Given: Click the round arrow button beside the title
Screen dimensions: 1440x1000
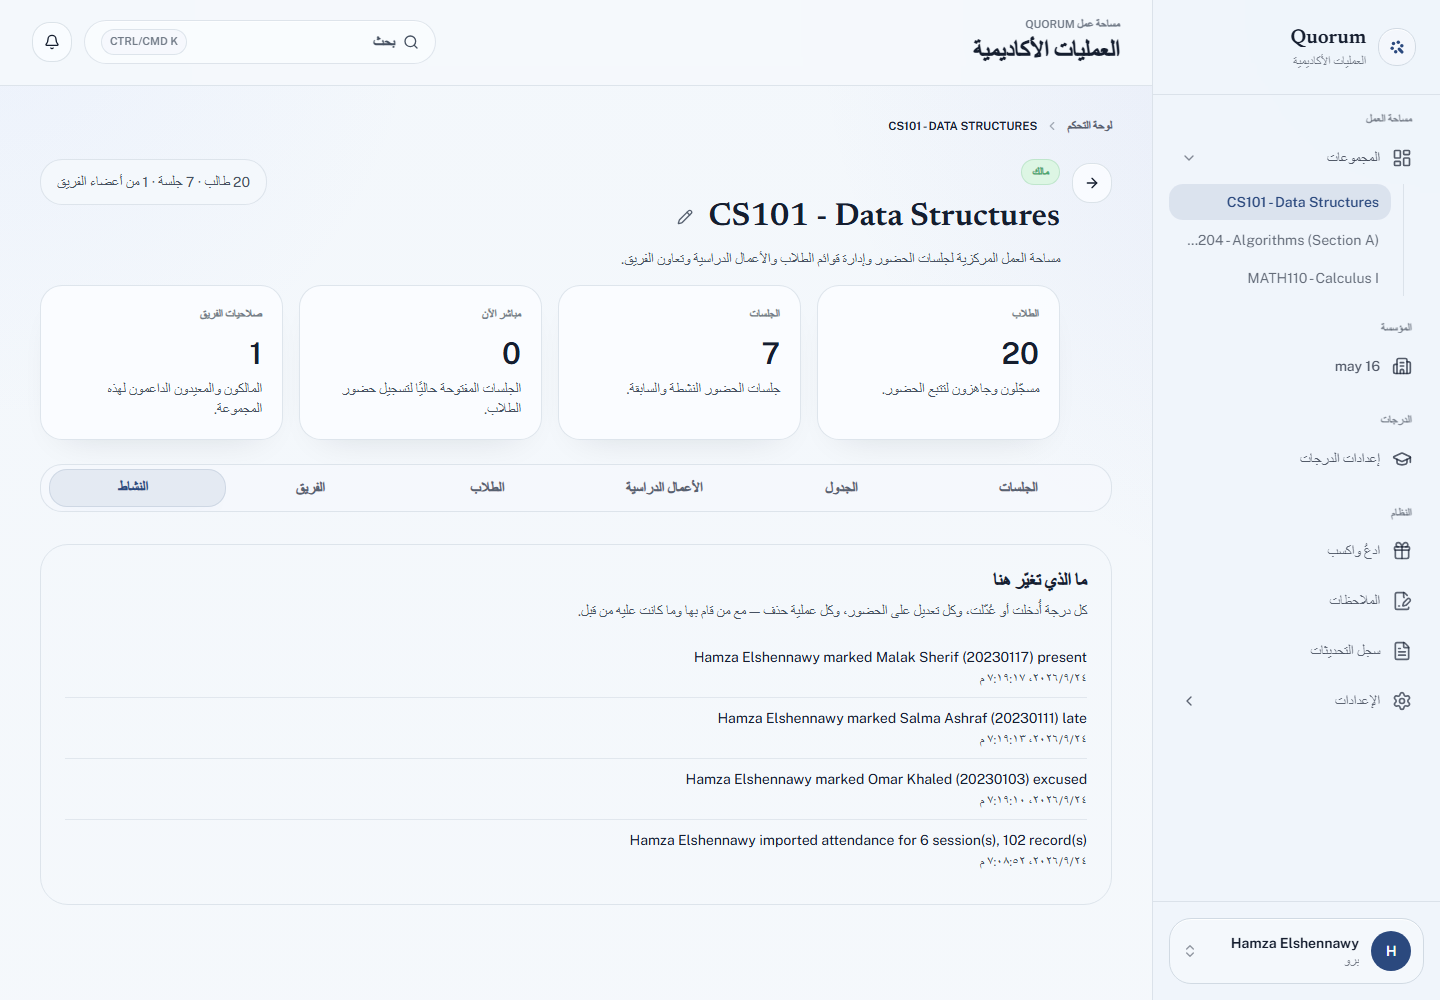Looking at the screenshot, I should coord(1092,183).
